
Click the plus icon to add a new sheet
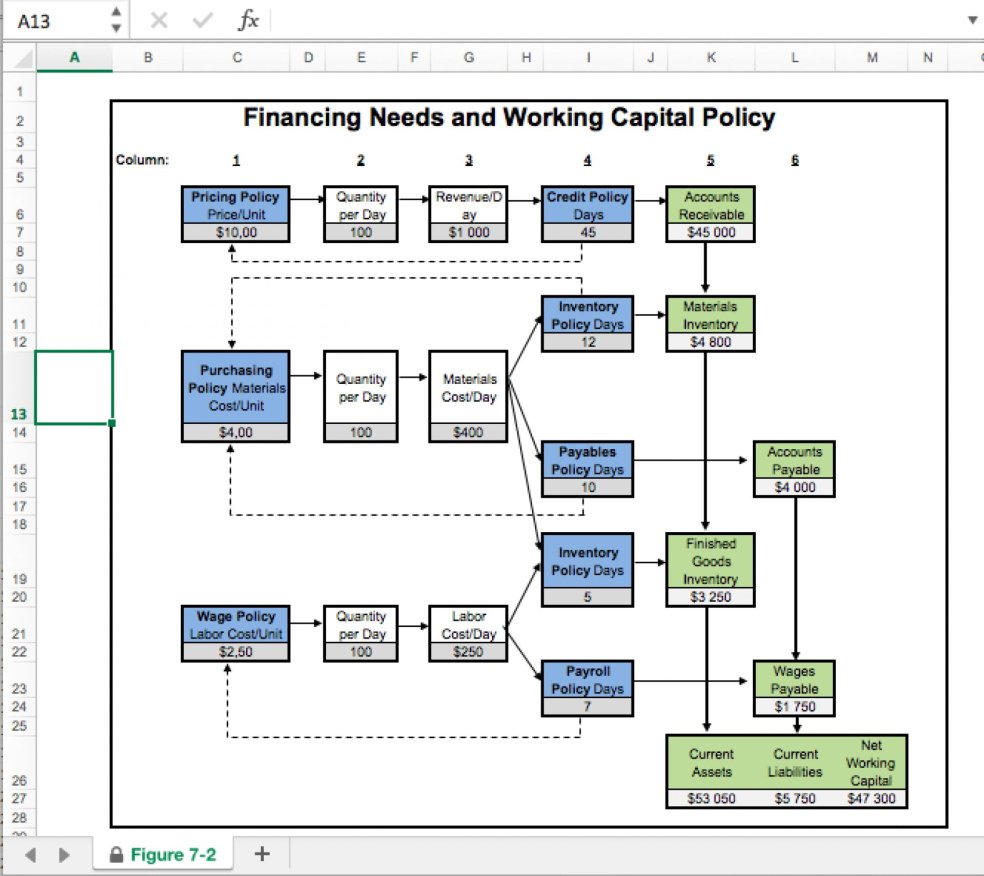pyautogui.click(x=261, y=854)
